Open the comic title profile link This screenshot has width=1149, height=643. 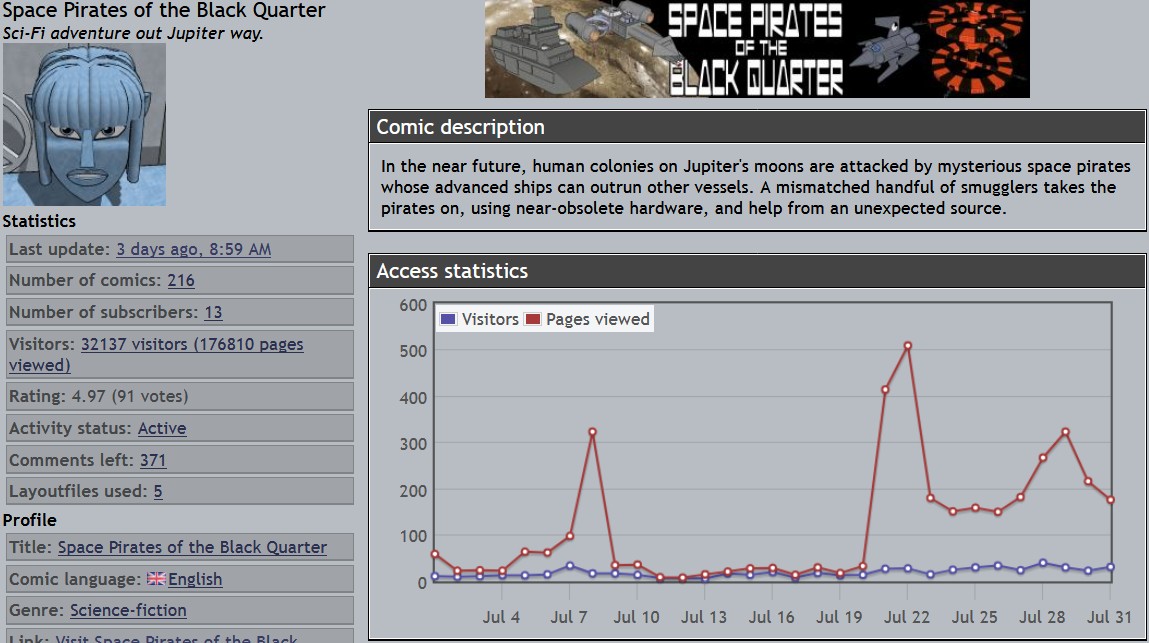pos(192,547)
